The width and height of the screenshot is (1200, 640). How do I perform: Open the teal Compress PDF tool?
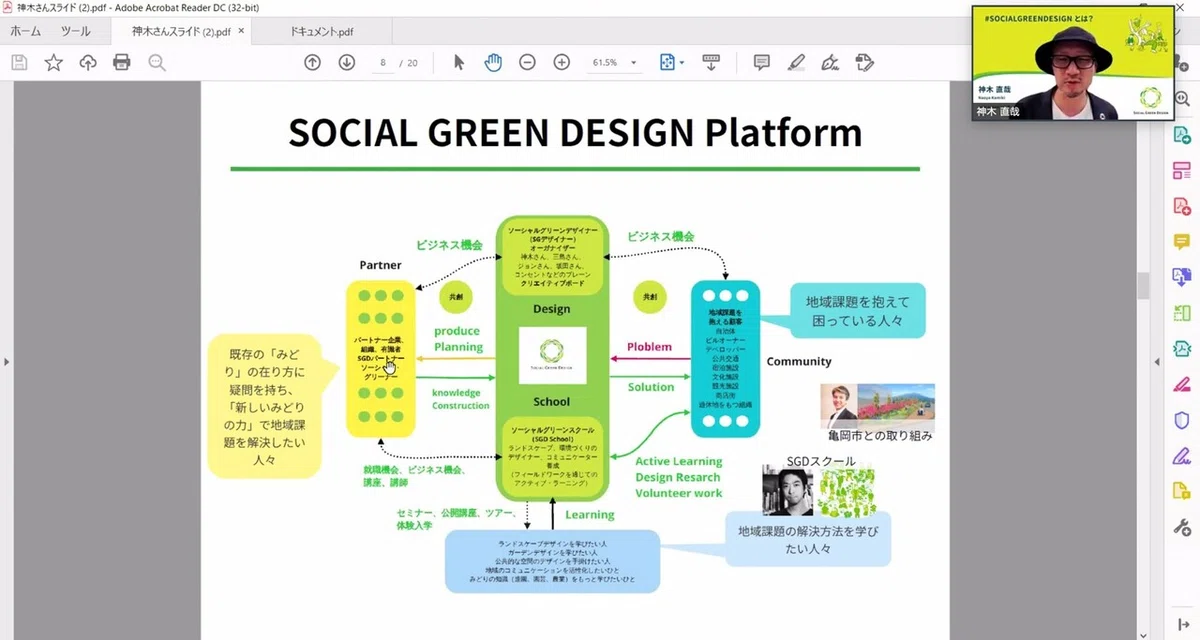click(1182, 348)
